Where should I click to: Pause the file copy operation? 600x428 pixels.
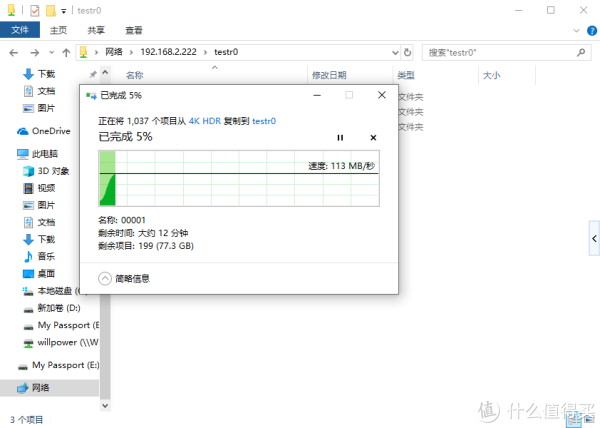pyautogui.click(x=340, y=137)
